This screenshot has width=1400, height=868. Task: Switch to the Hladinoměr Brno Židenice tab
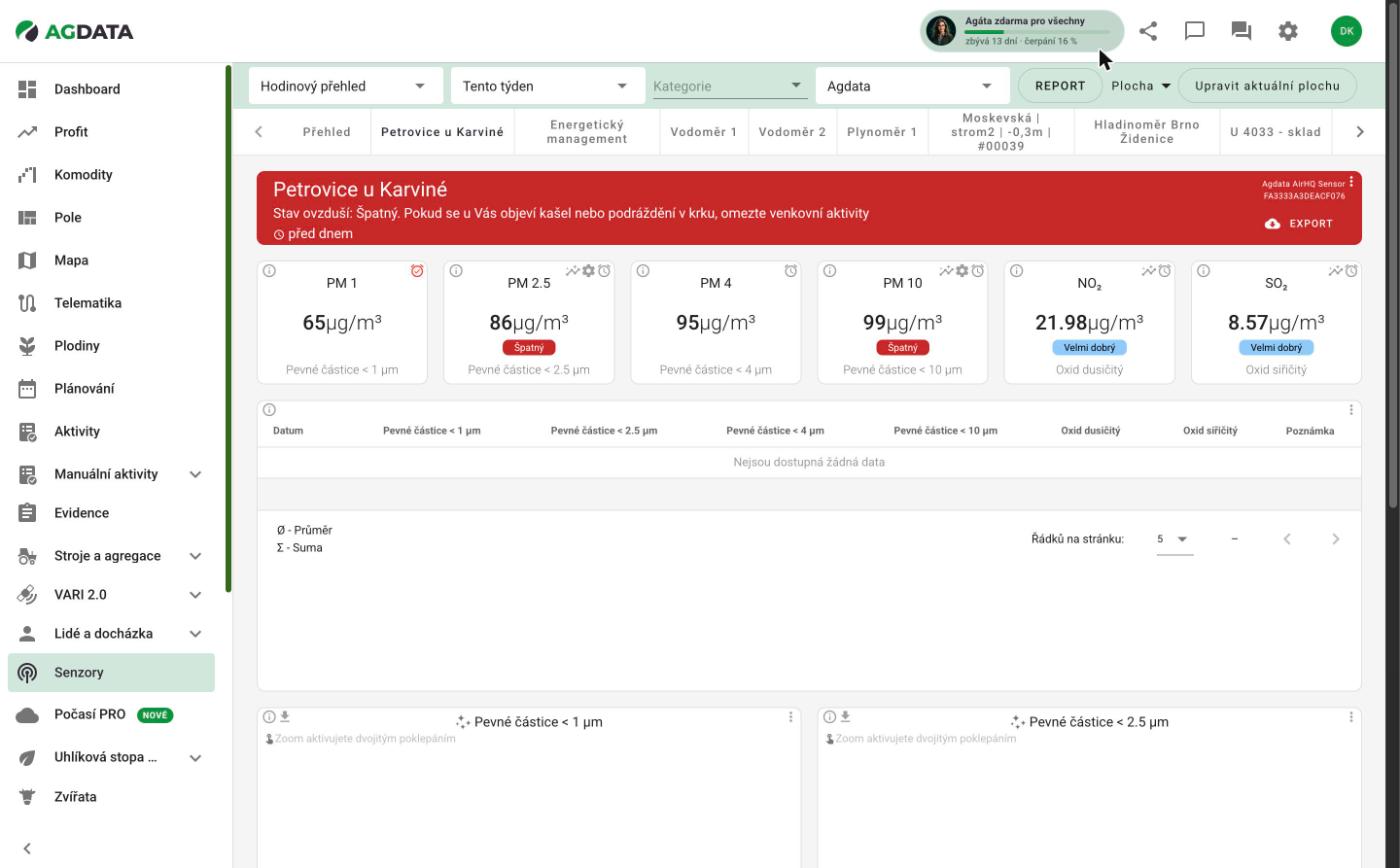(x=1146, y=132)
